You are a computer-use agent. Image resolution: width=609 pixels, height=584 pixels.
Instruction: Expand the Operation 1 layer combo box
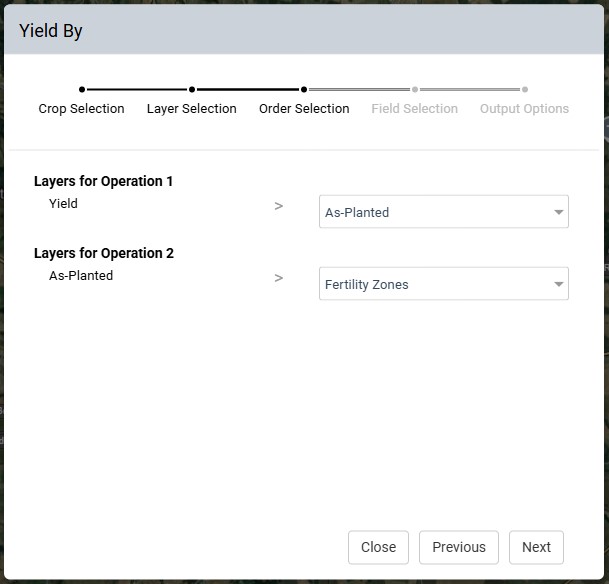click(x=444, y=212)
